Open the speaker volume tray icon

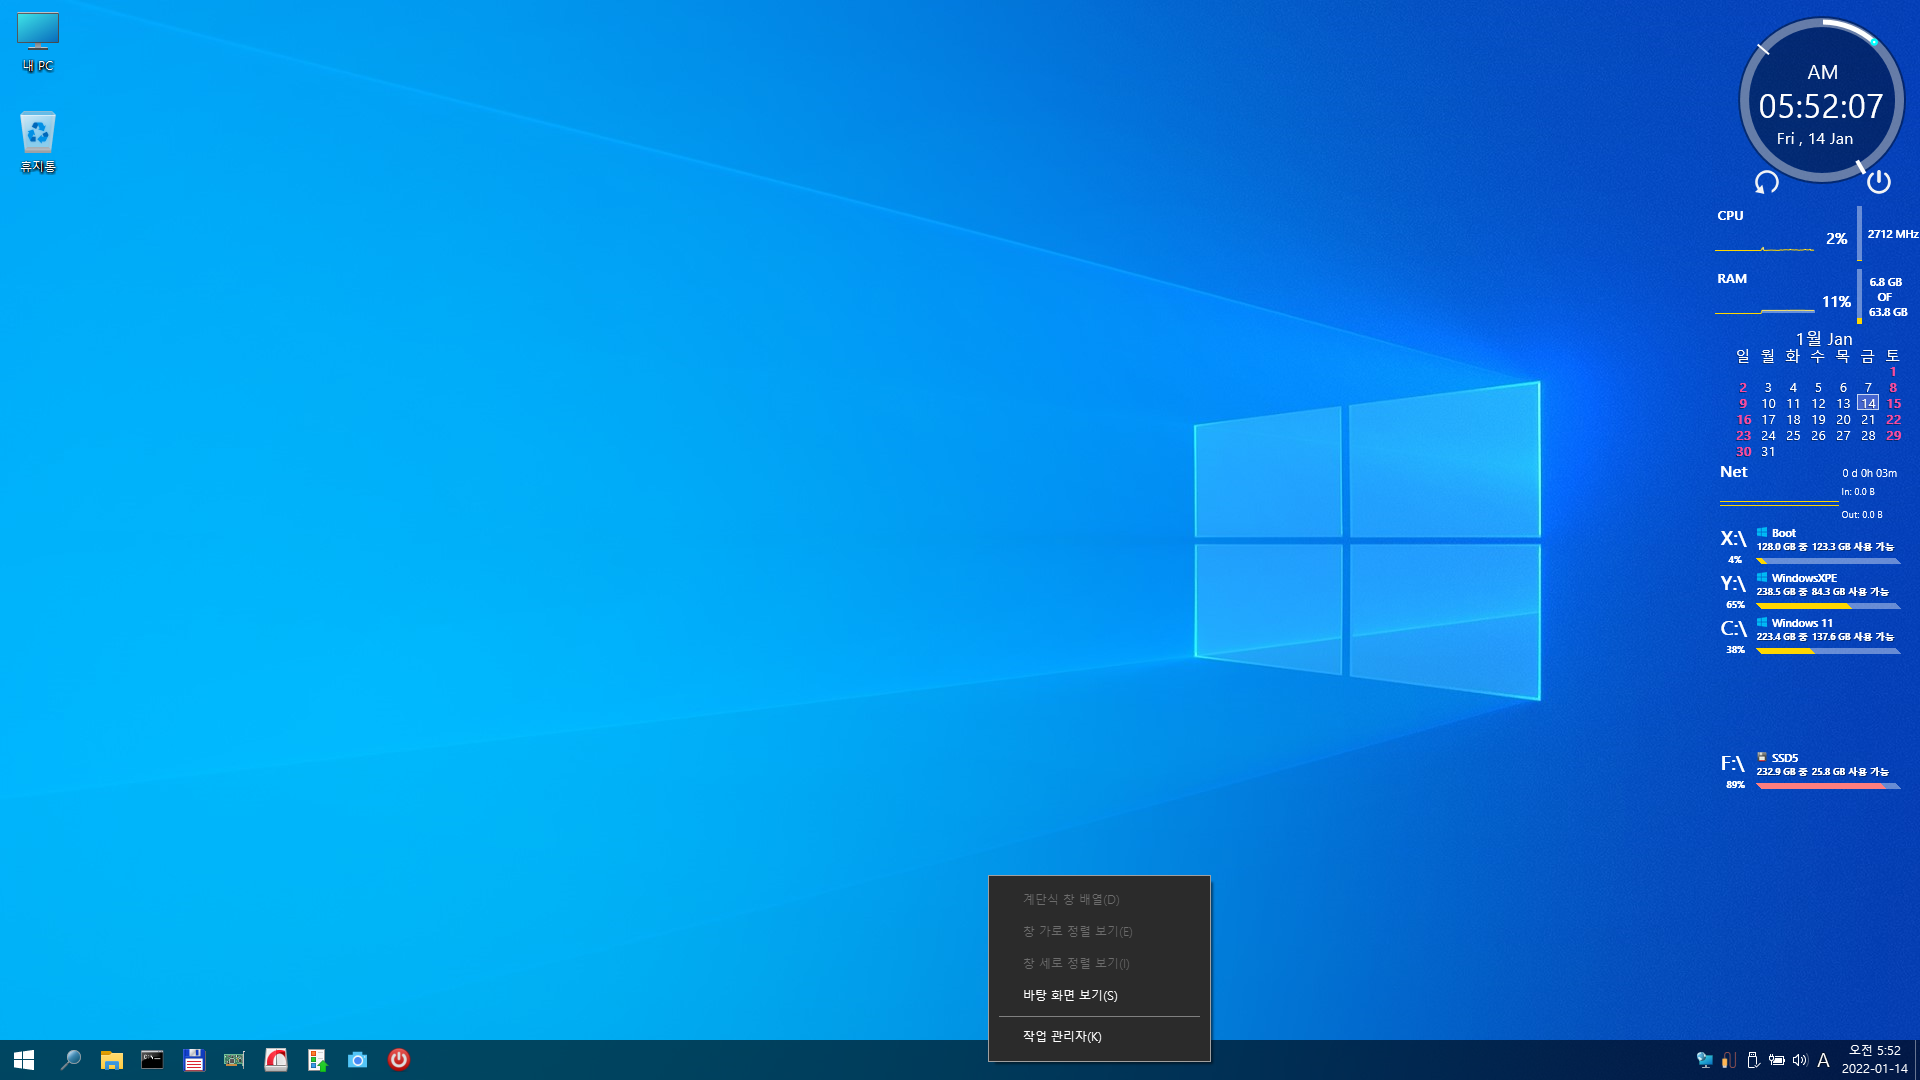(1800, 1060)
